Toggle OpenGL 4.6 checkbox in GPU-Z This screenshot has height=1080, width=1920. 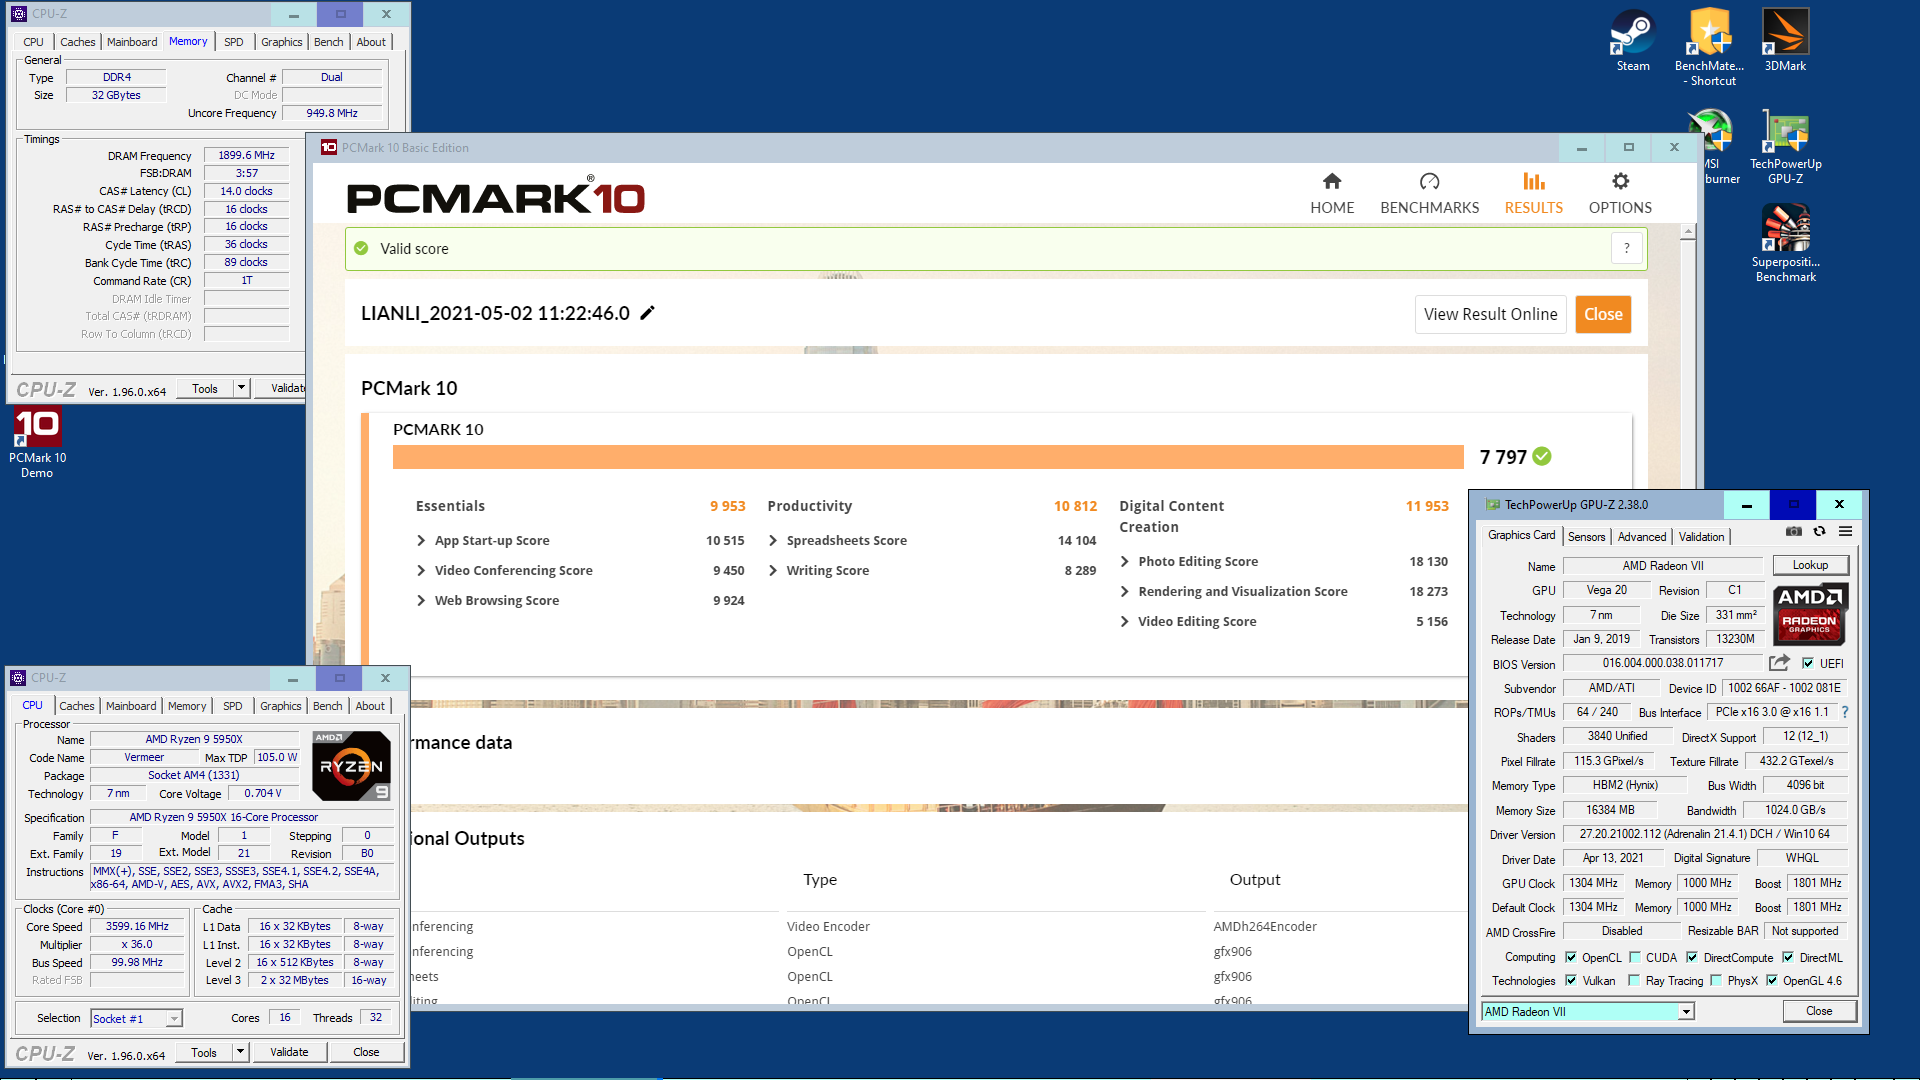pyautogui.click(x=1772, y=980)
